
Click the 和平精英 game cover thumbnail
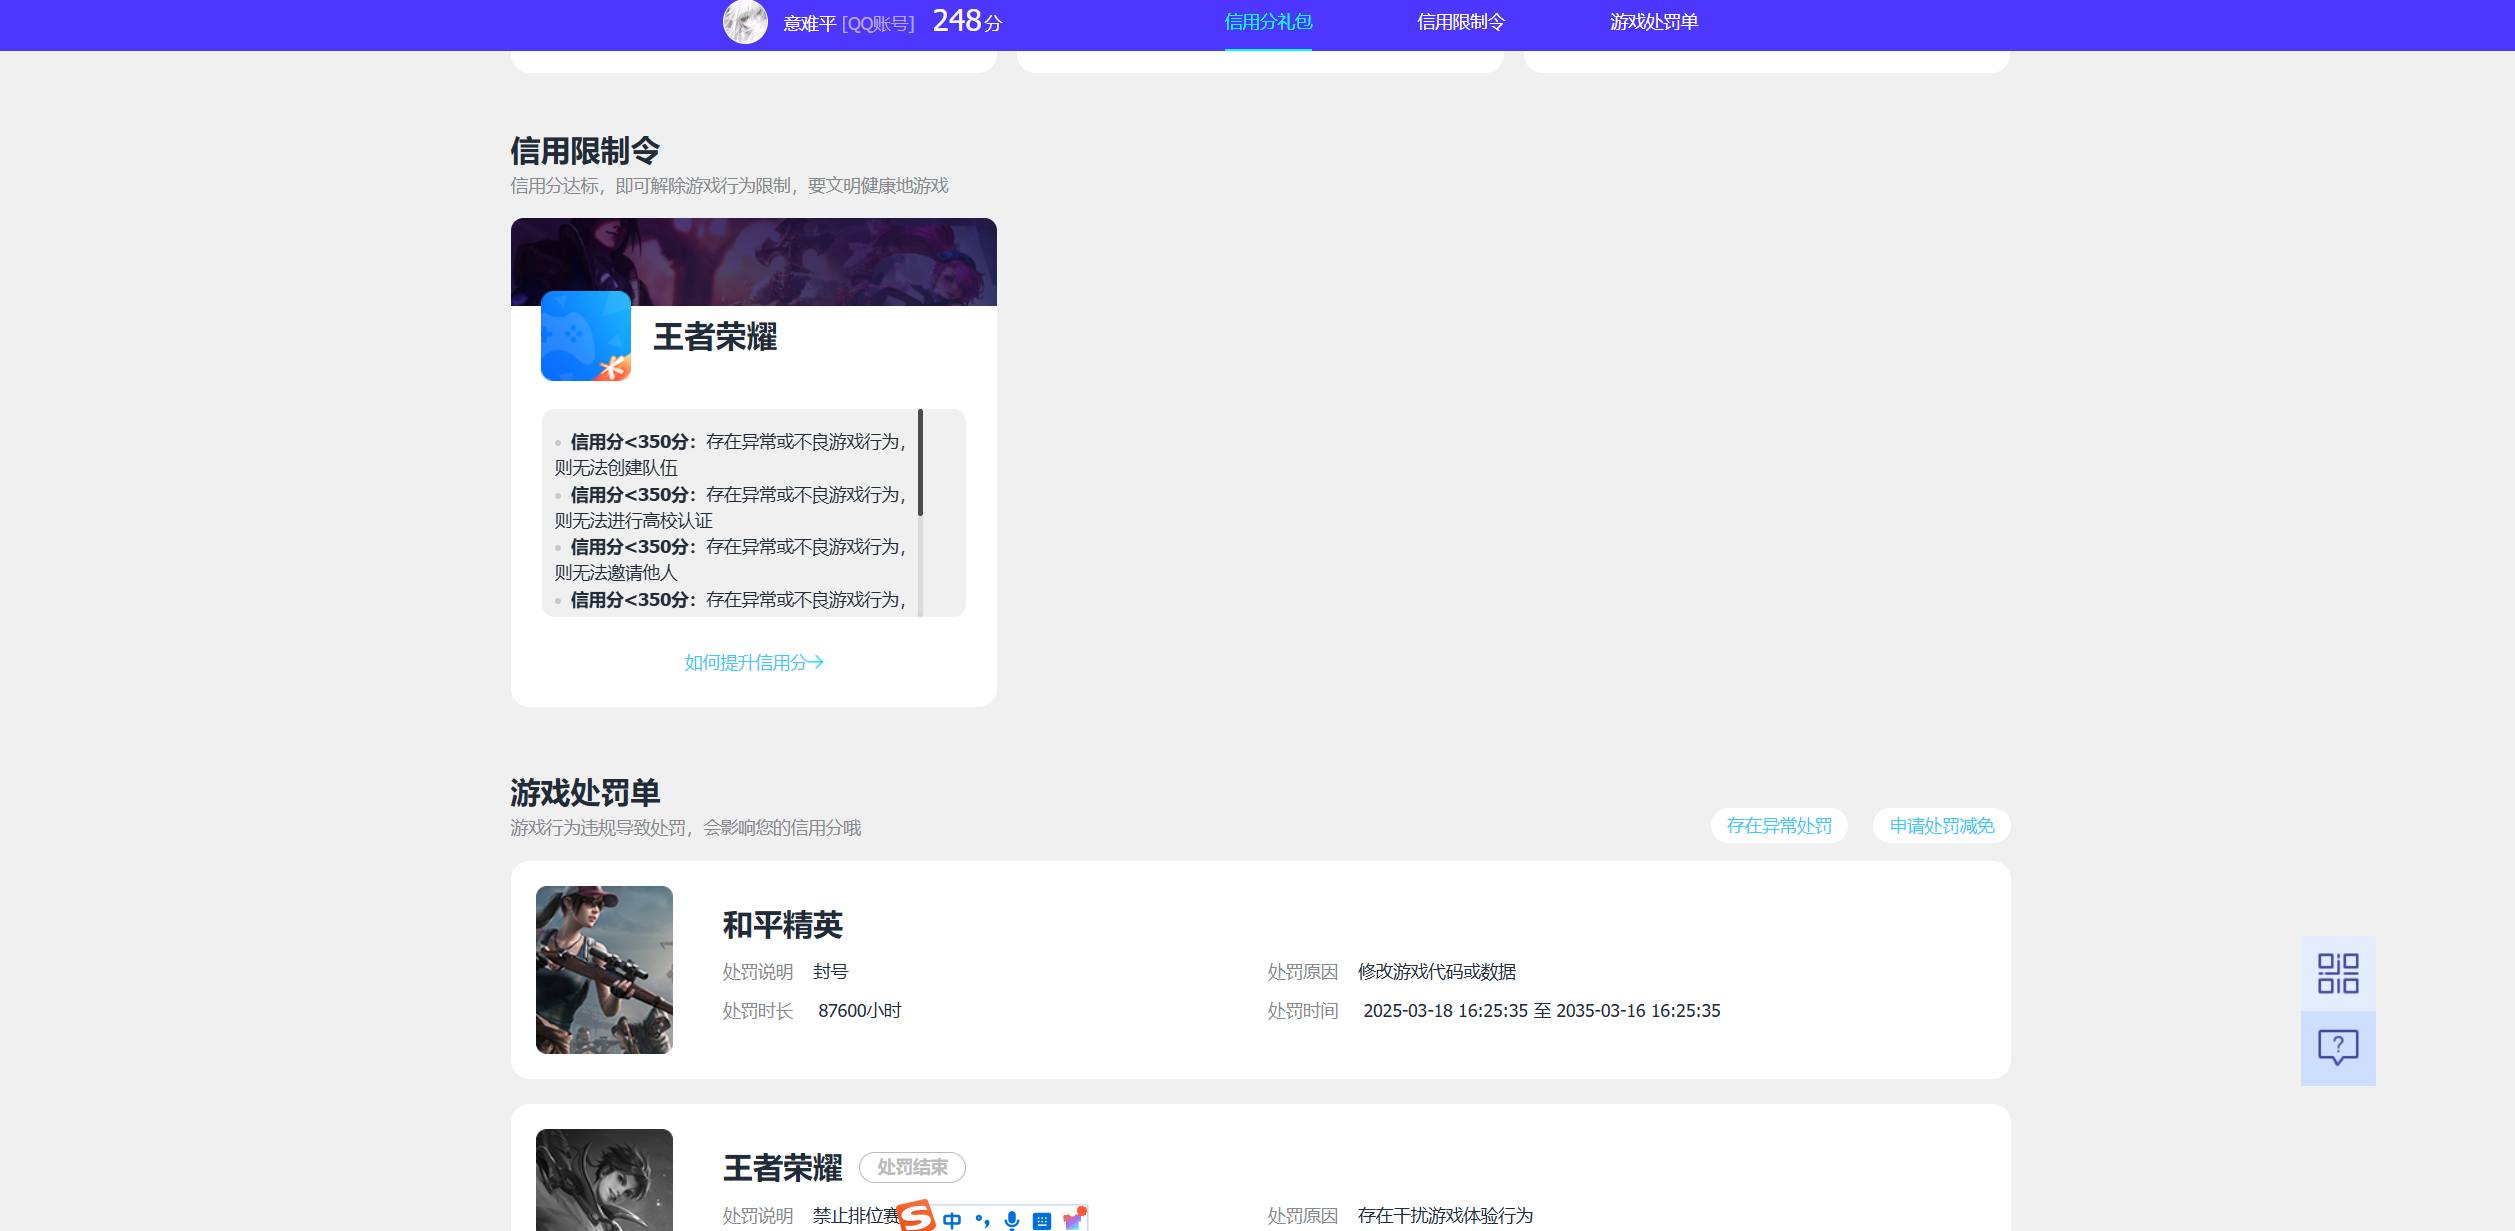604,970
